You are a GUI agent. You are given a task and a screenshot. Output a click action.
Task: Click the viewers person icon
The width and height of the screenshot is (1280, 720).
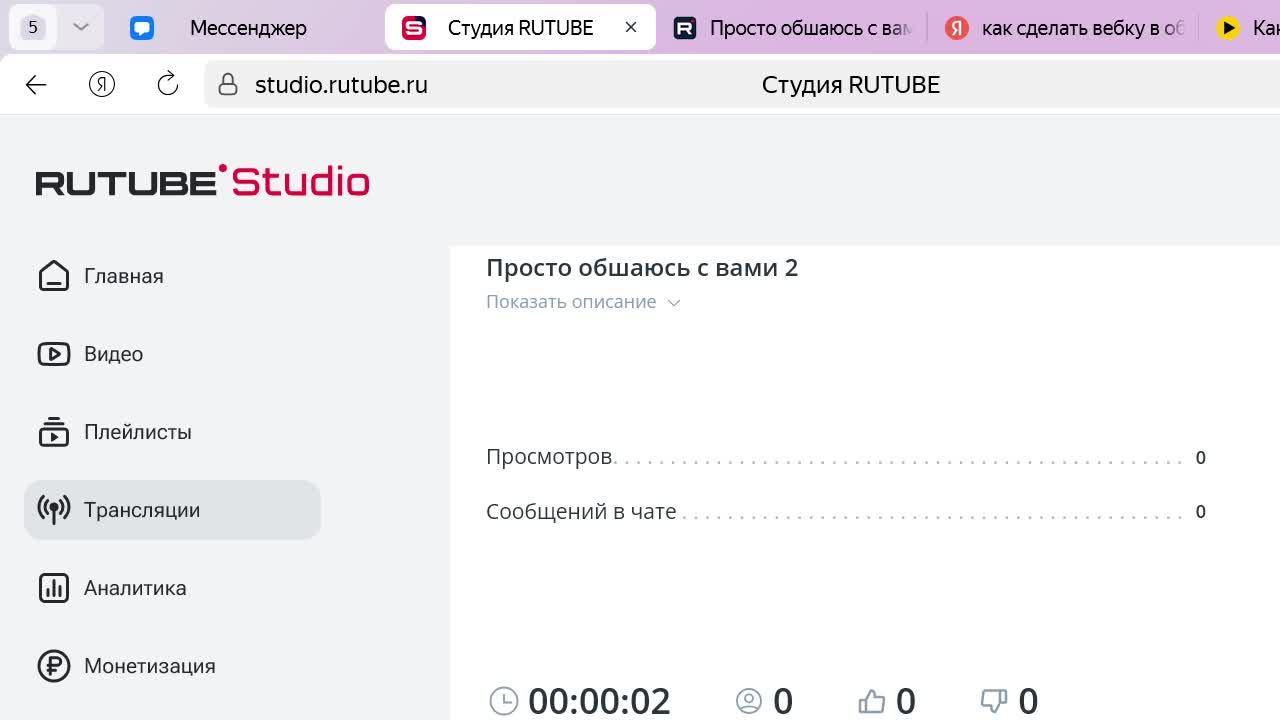click(749, 701)
